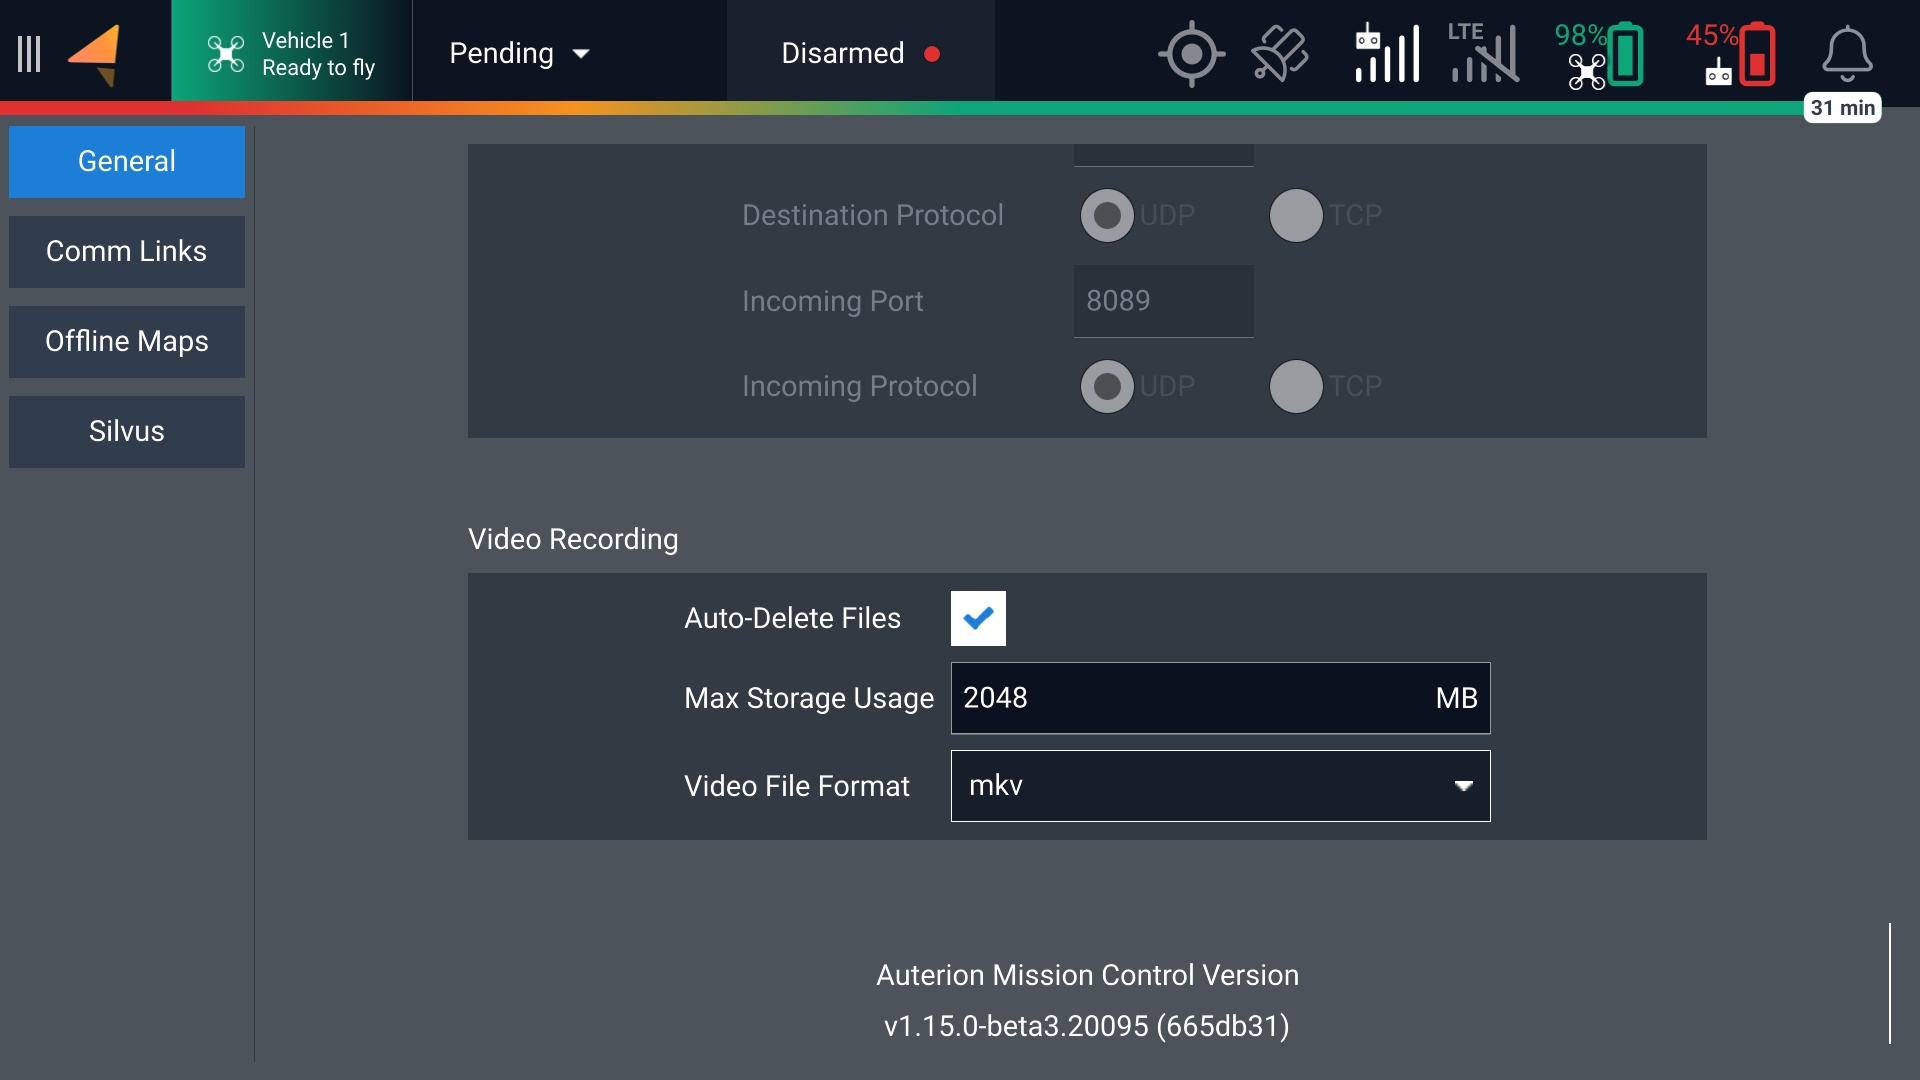Open remote controller signal strength indicator
Screen dimensions: 1920x1080
coord(1387,54)
